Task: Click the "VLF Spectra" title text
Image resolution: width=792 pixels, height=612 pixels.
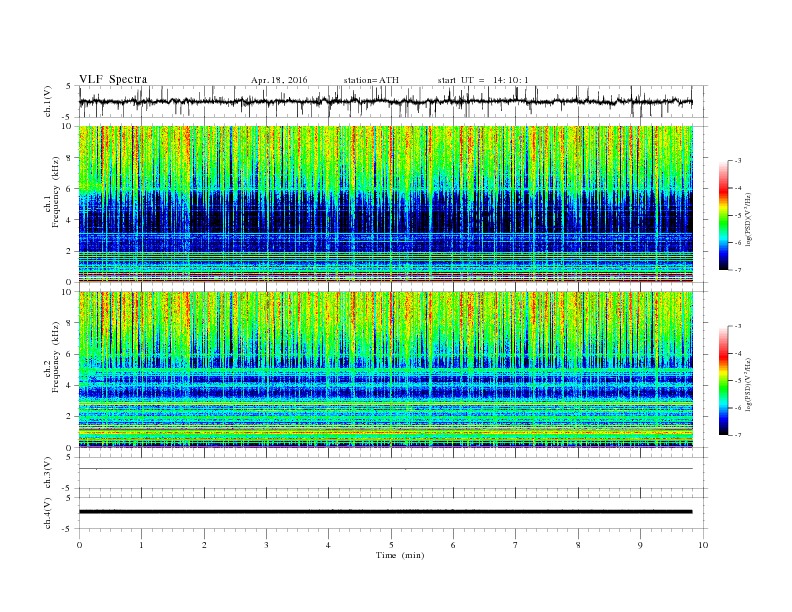Action: click(x=113, y=79)
